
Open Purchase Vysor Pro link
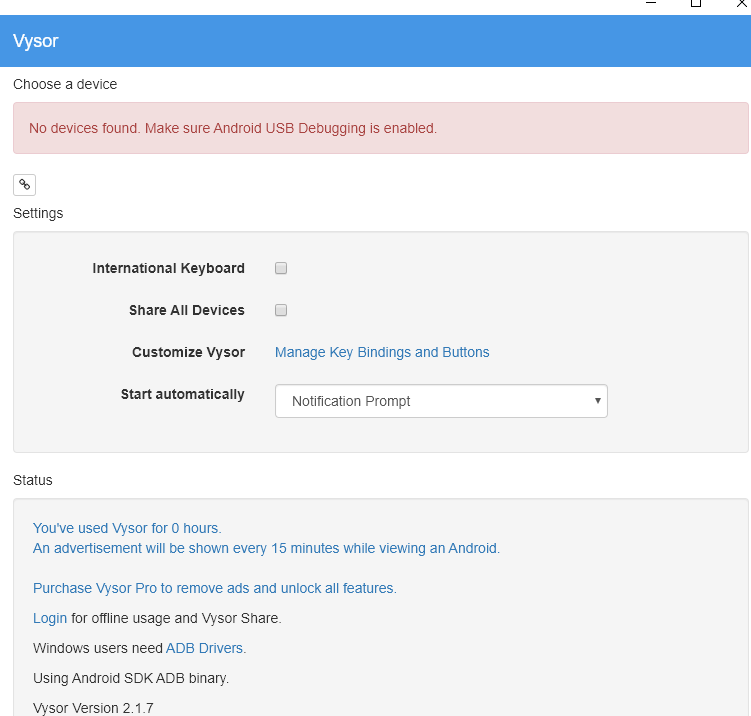pyautogui.click(x=215, y=588)
